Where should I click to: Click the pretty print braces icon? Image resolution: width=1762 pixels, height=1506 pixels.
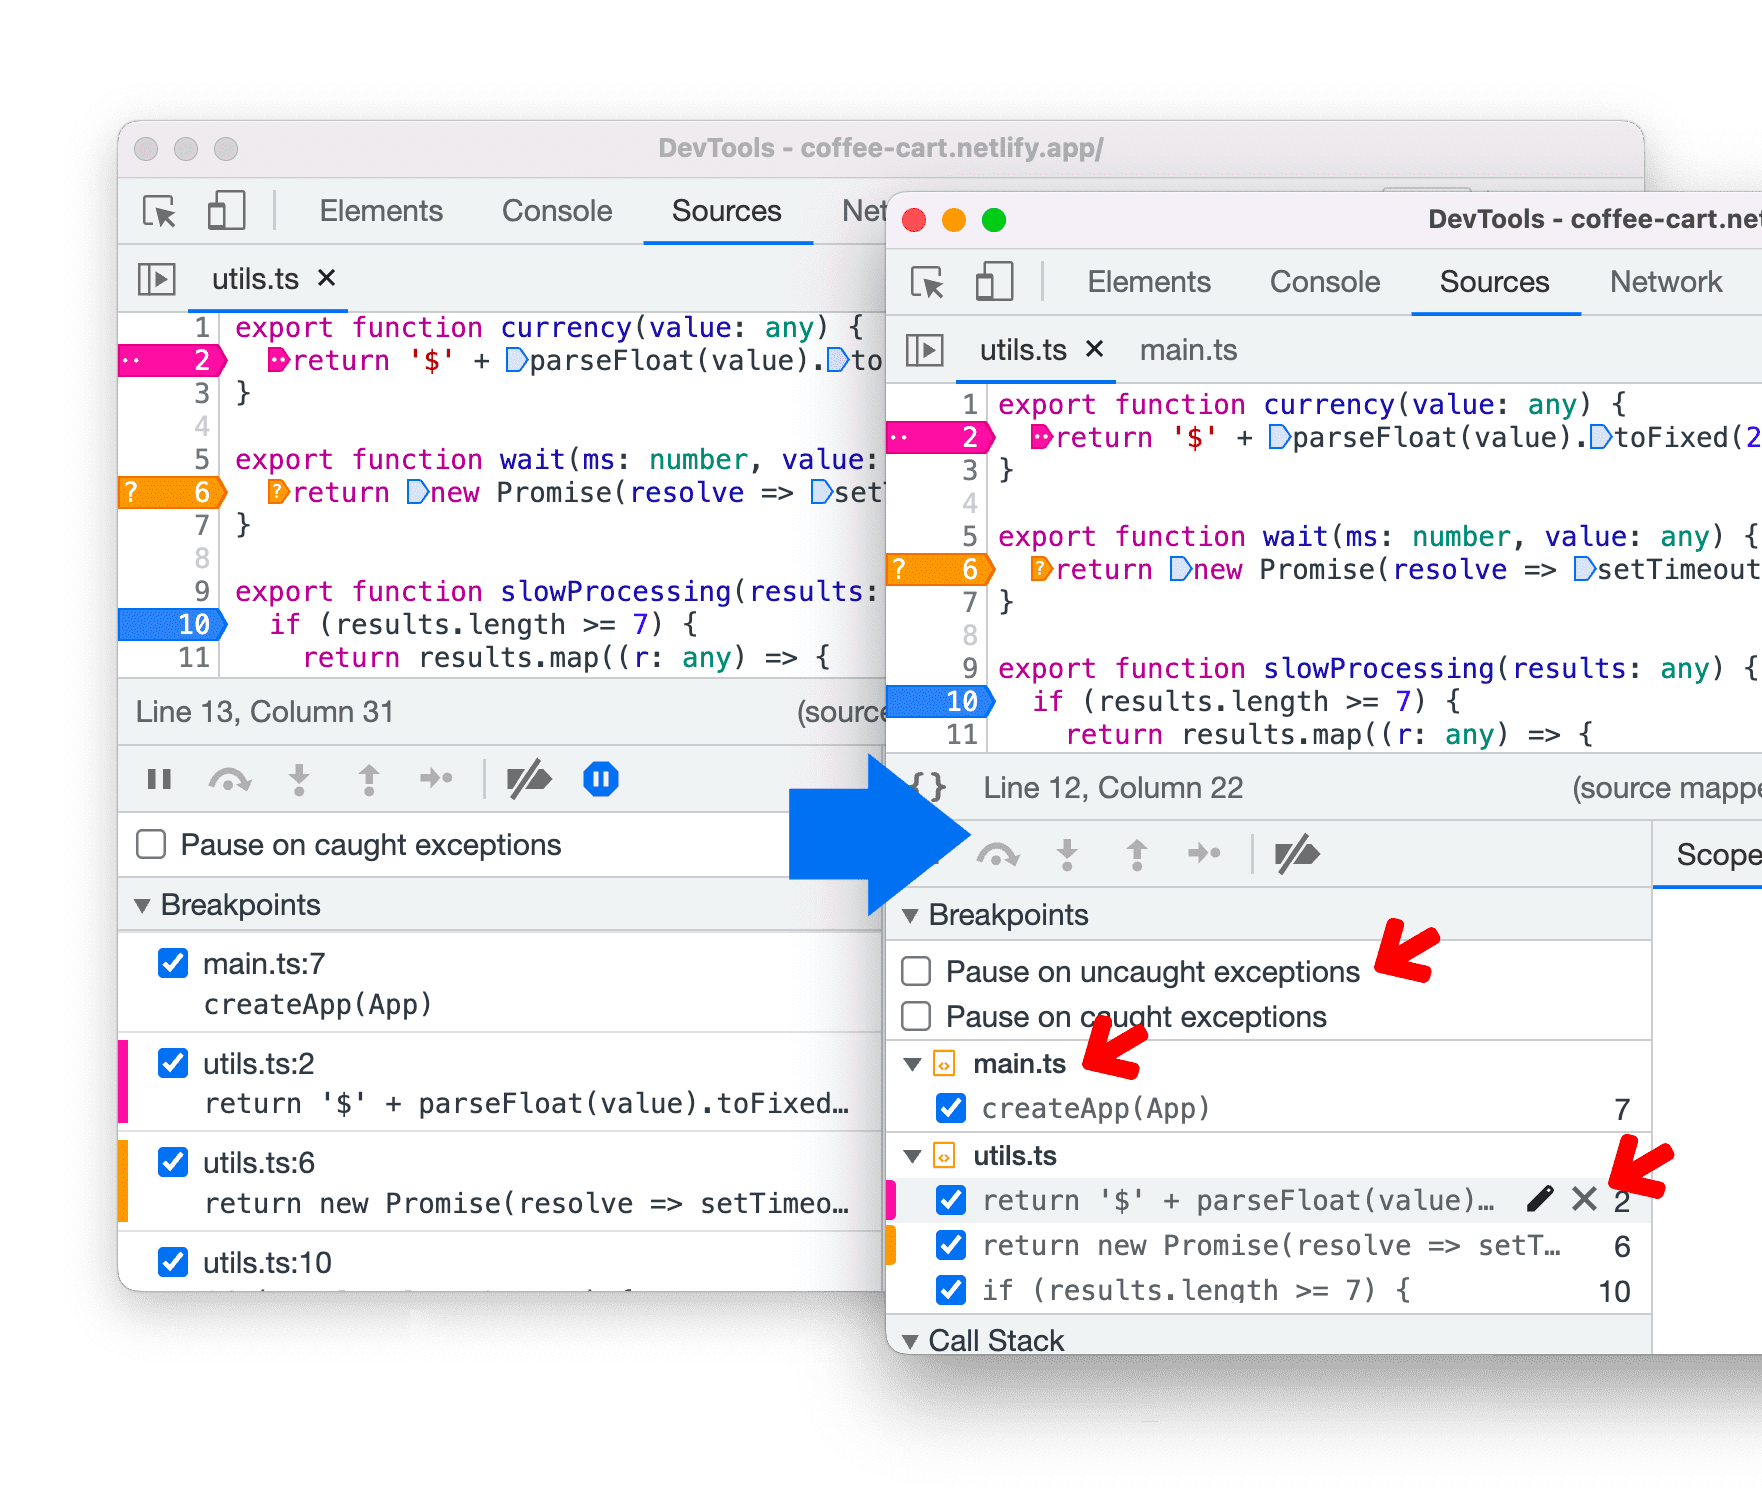[x=930, y=787]
